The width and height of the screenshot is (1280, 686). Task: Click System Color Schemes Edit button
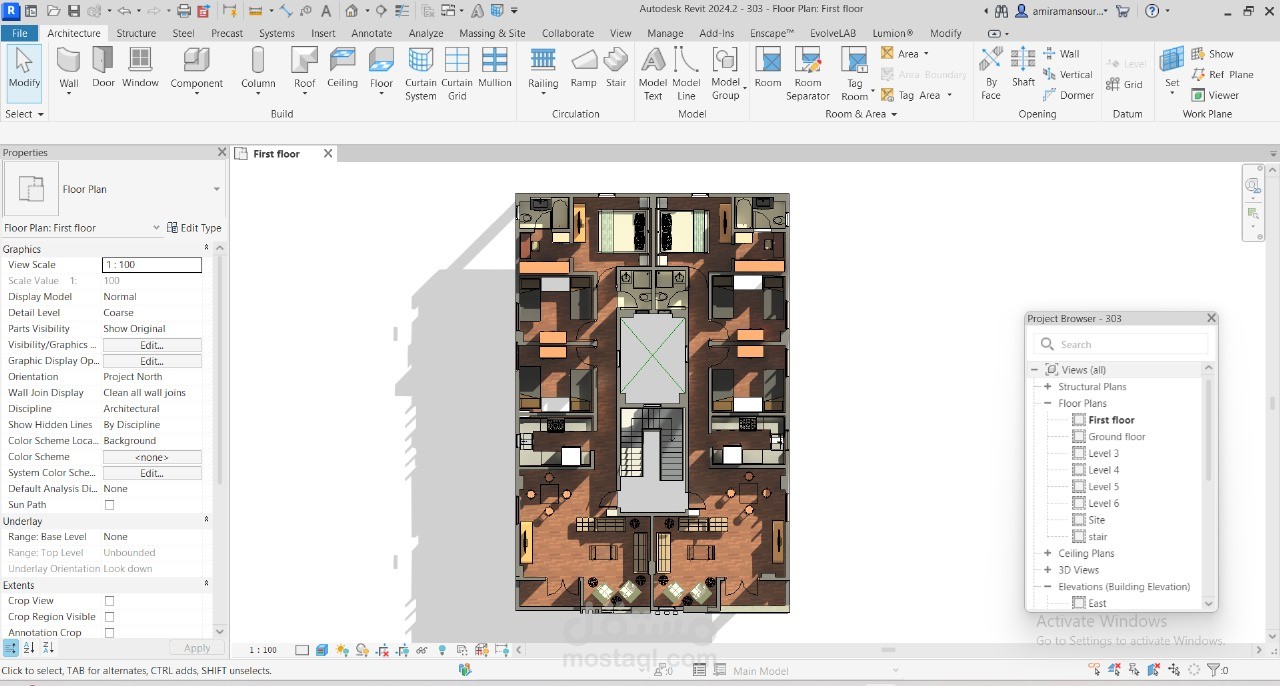(x=152, y=473)
